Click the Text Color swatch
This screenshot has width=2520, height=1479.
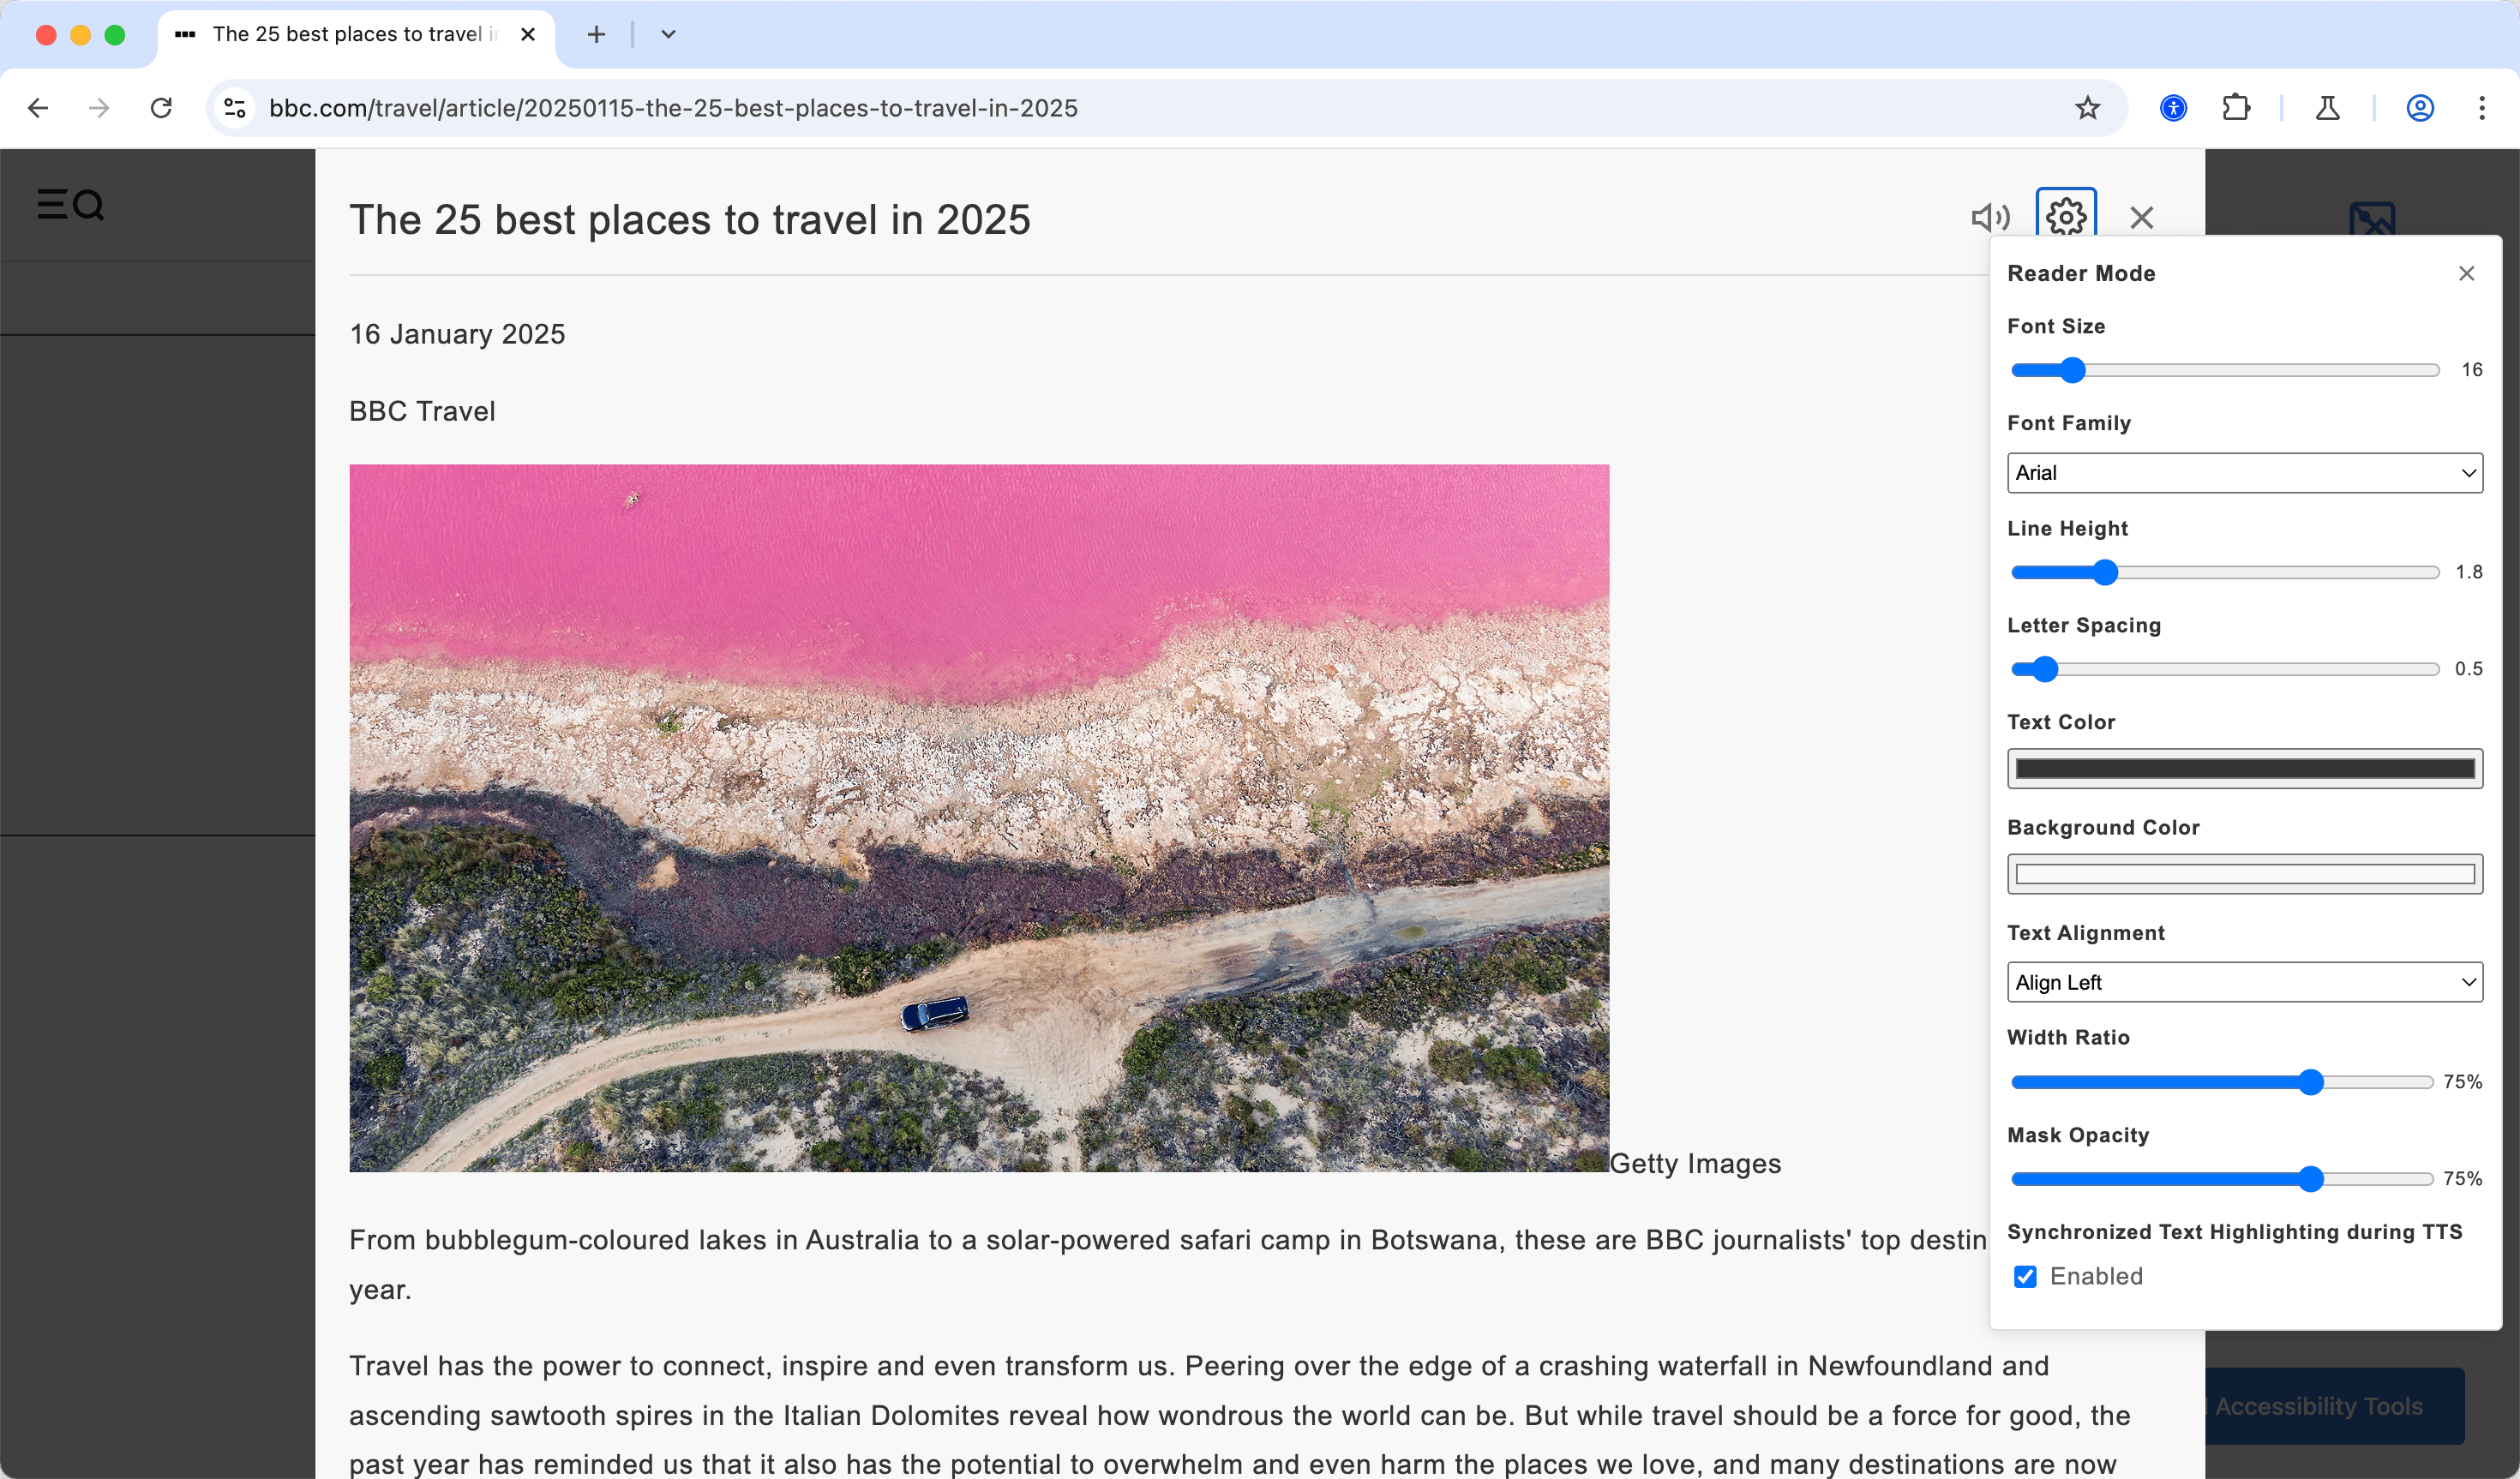click(x=2244, y=768)
